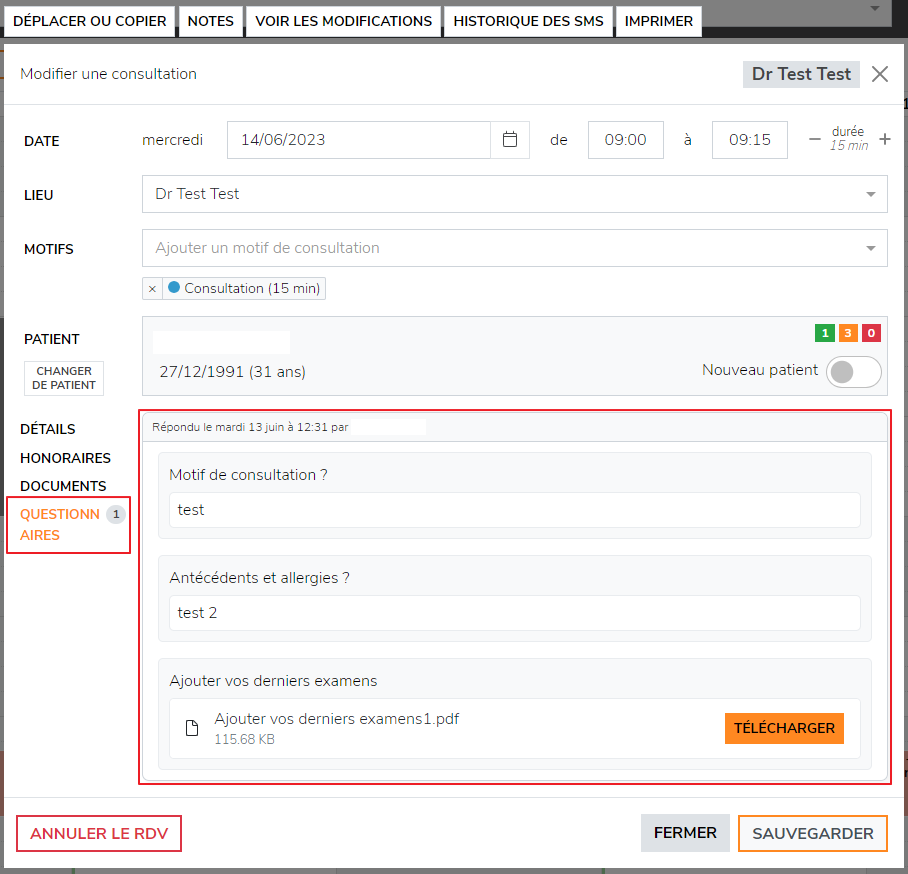Image resolution: width=908 pixels, height=874 pixels.
Task: Open the Honoraires tab
Action: coord(65,458)
